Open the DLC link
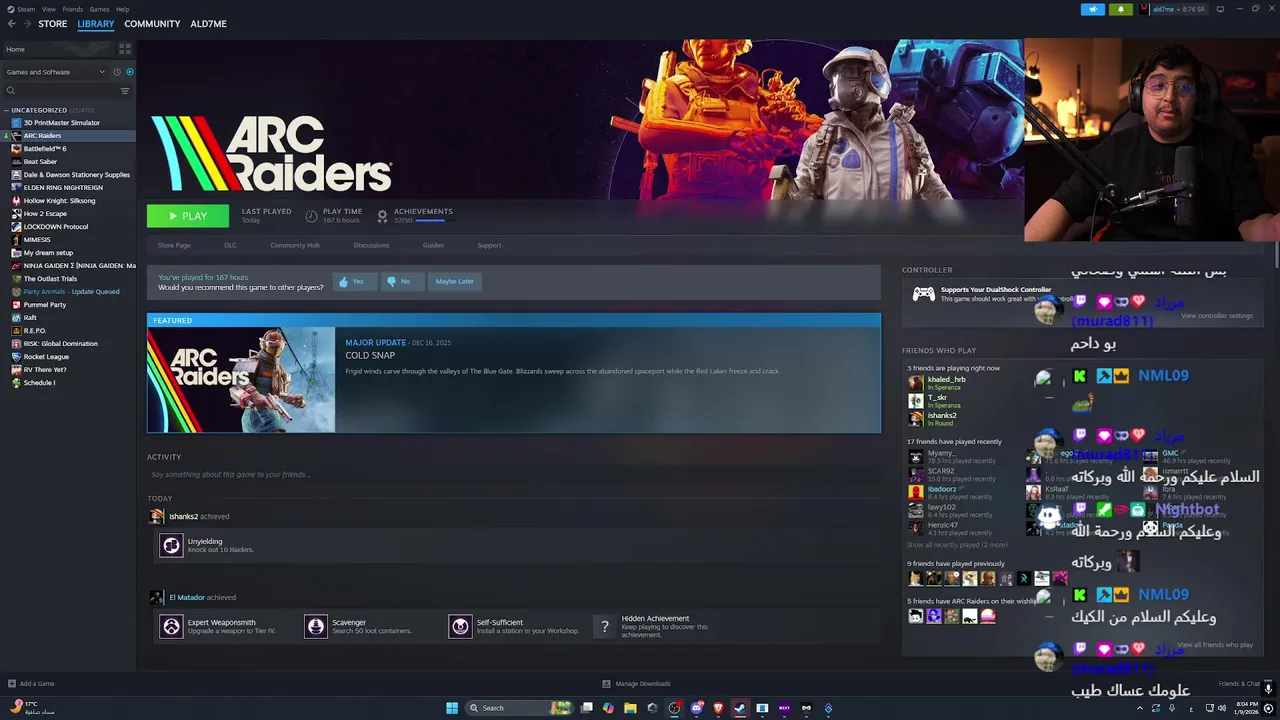Image resolution: width=1280 pixels, height=720 pixels. pyautogui.click(x=230, y=245)
